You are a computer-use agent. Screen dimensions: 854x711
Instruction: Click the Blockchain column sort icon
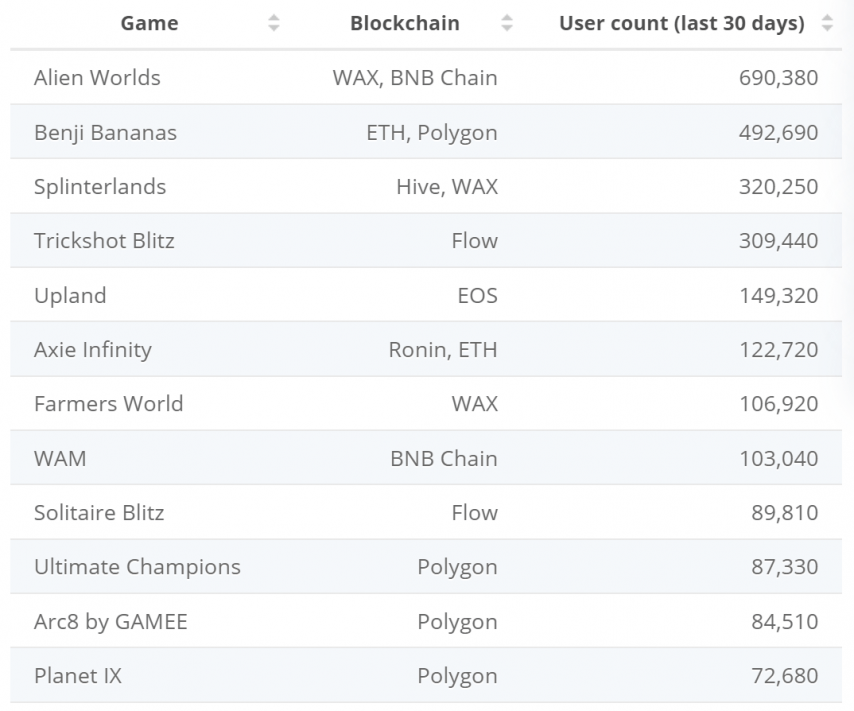[507, 24]
